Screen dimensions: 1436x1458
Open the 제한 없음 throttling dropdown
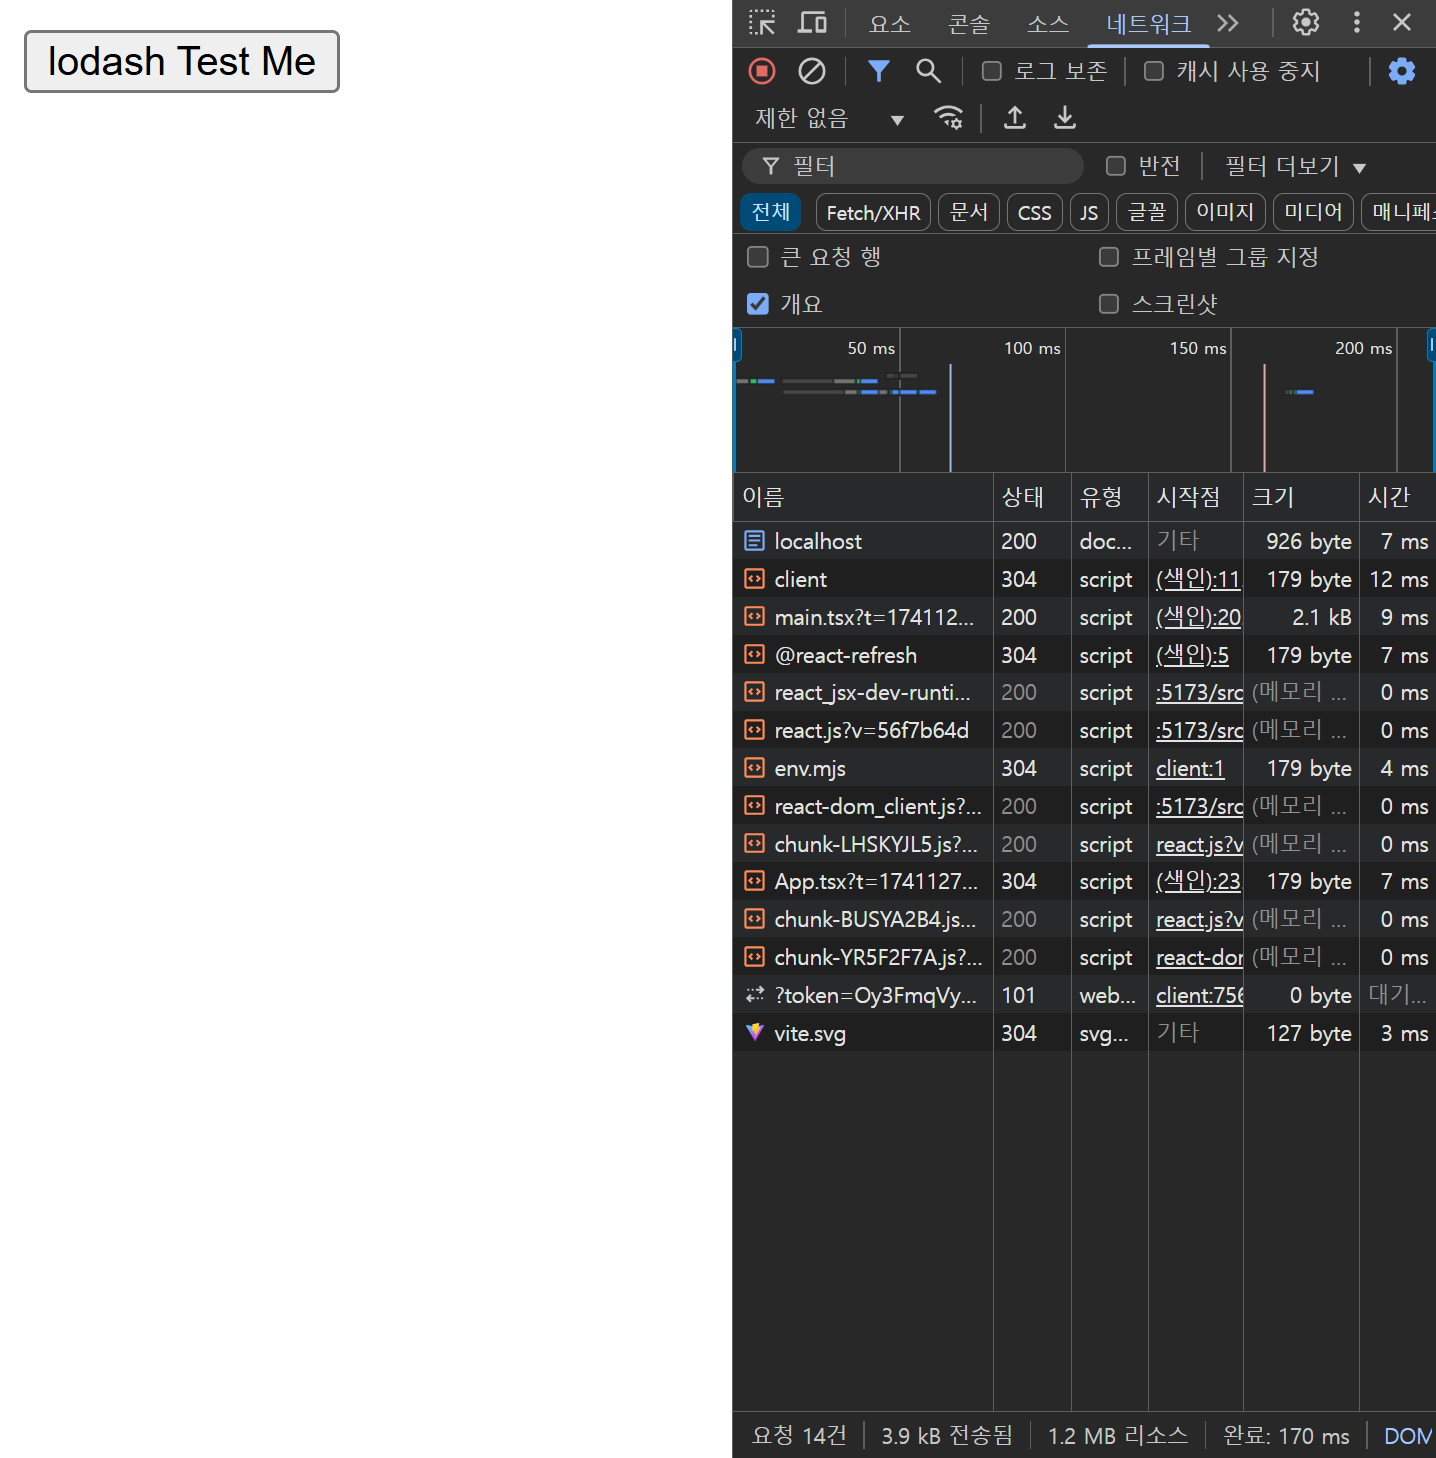click(829, 118)
